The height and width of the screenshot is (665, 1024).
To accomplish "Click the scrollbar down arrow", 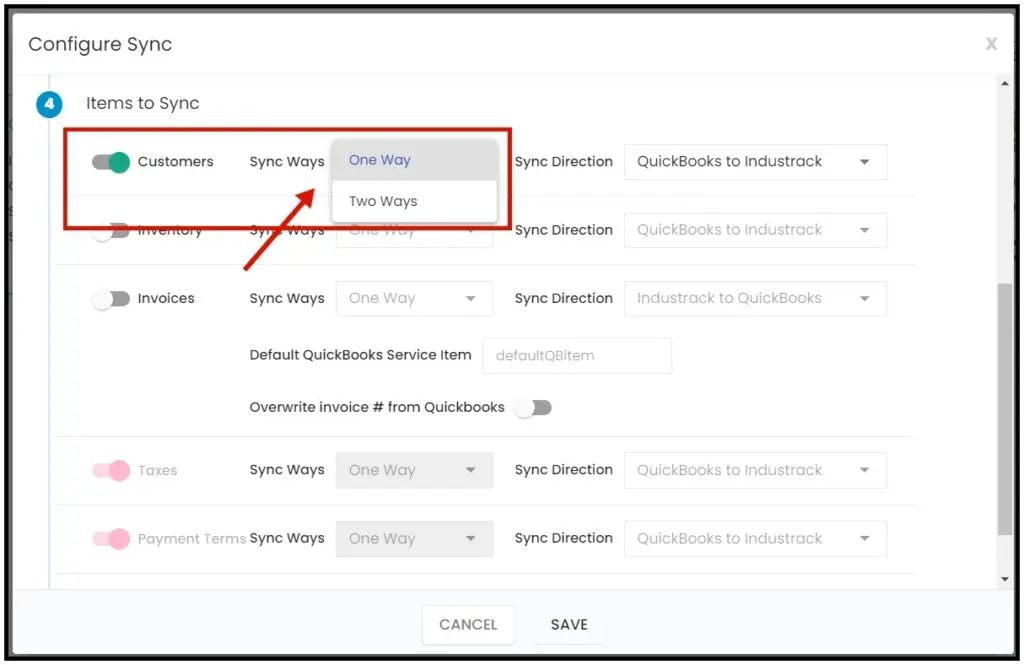I will (1004, 579).
